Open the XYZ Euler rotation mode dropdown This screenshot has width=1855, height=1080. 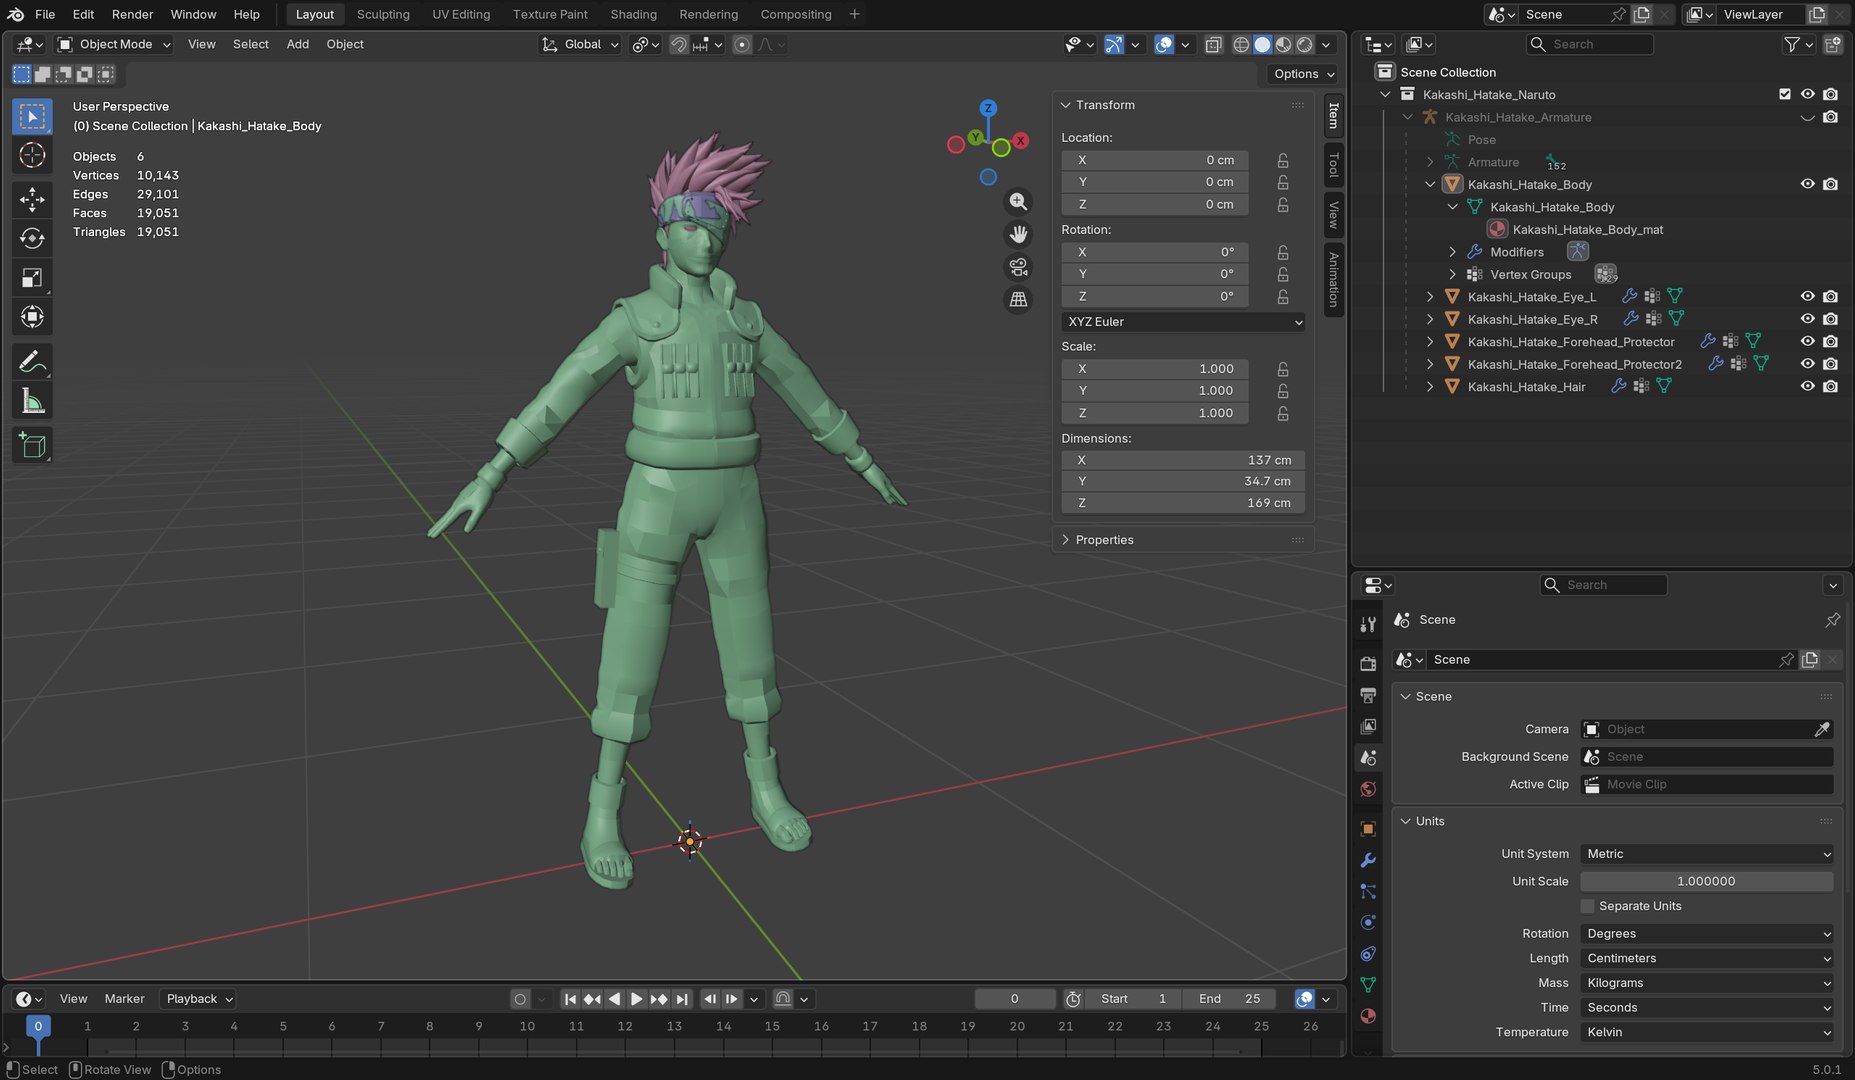pos(1183,322)
